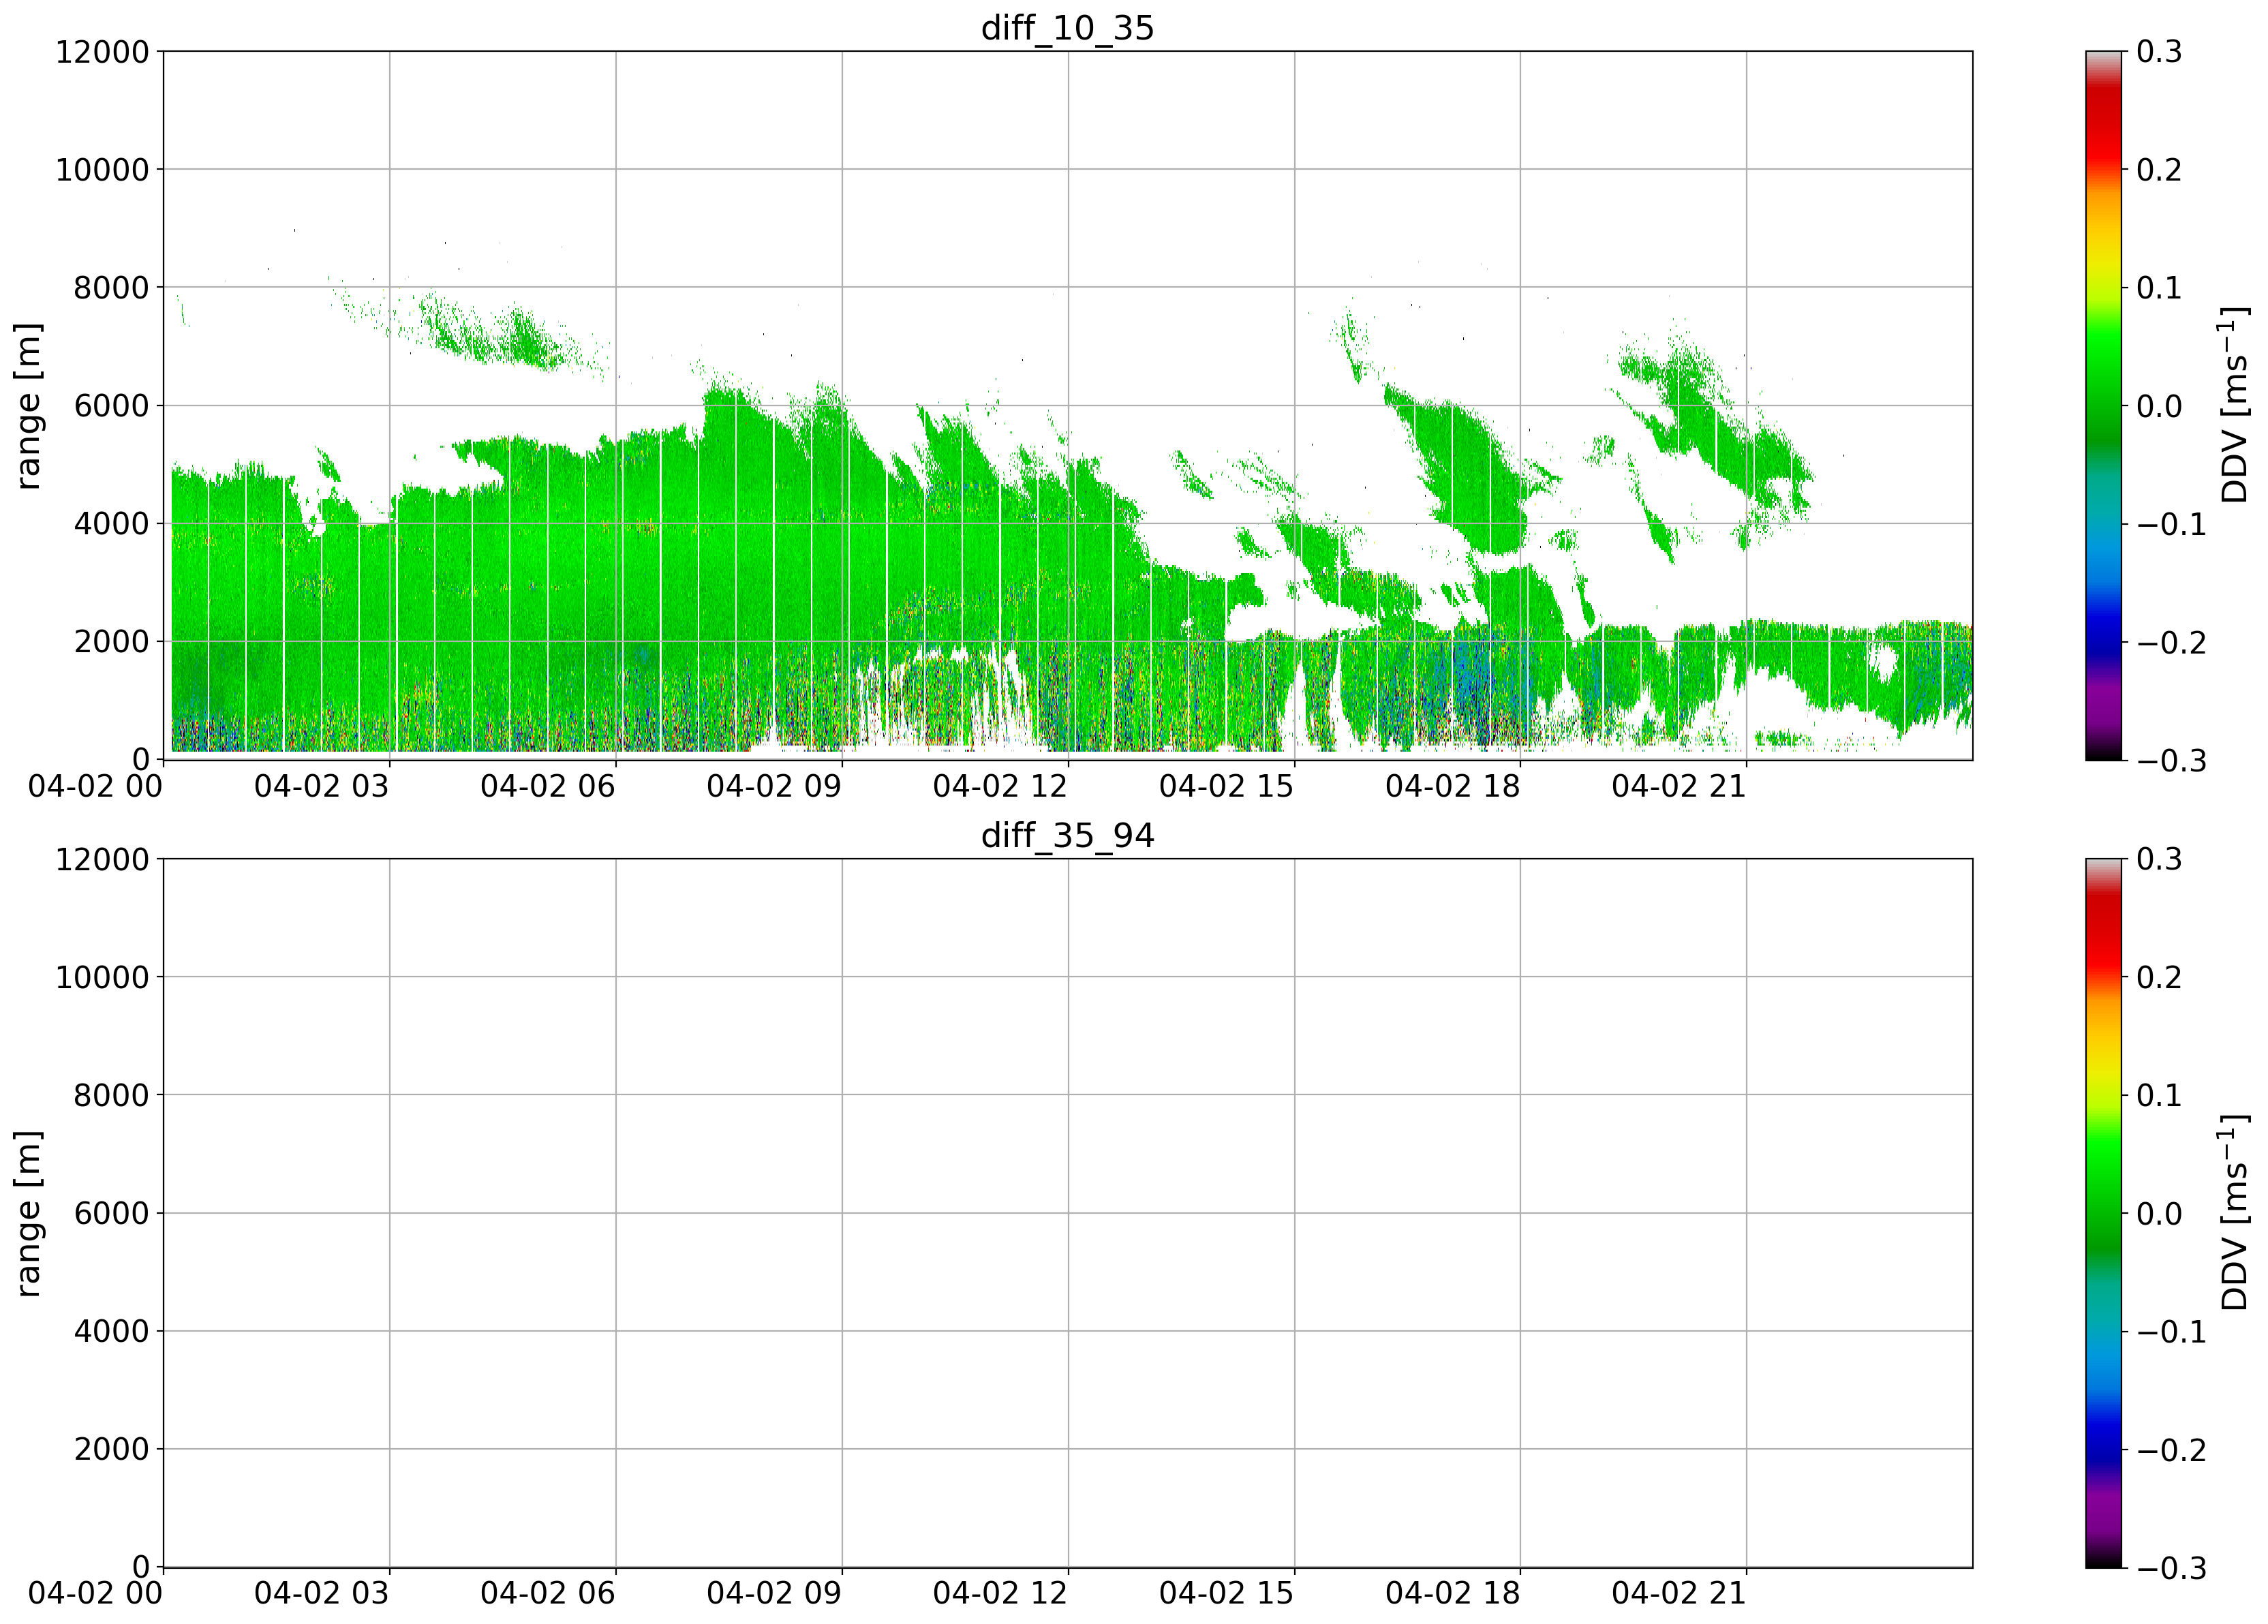
Task: Click the 0.2 tick on lower colorbar
Action: [2159, 978]
